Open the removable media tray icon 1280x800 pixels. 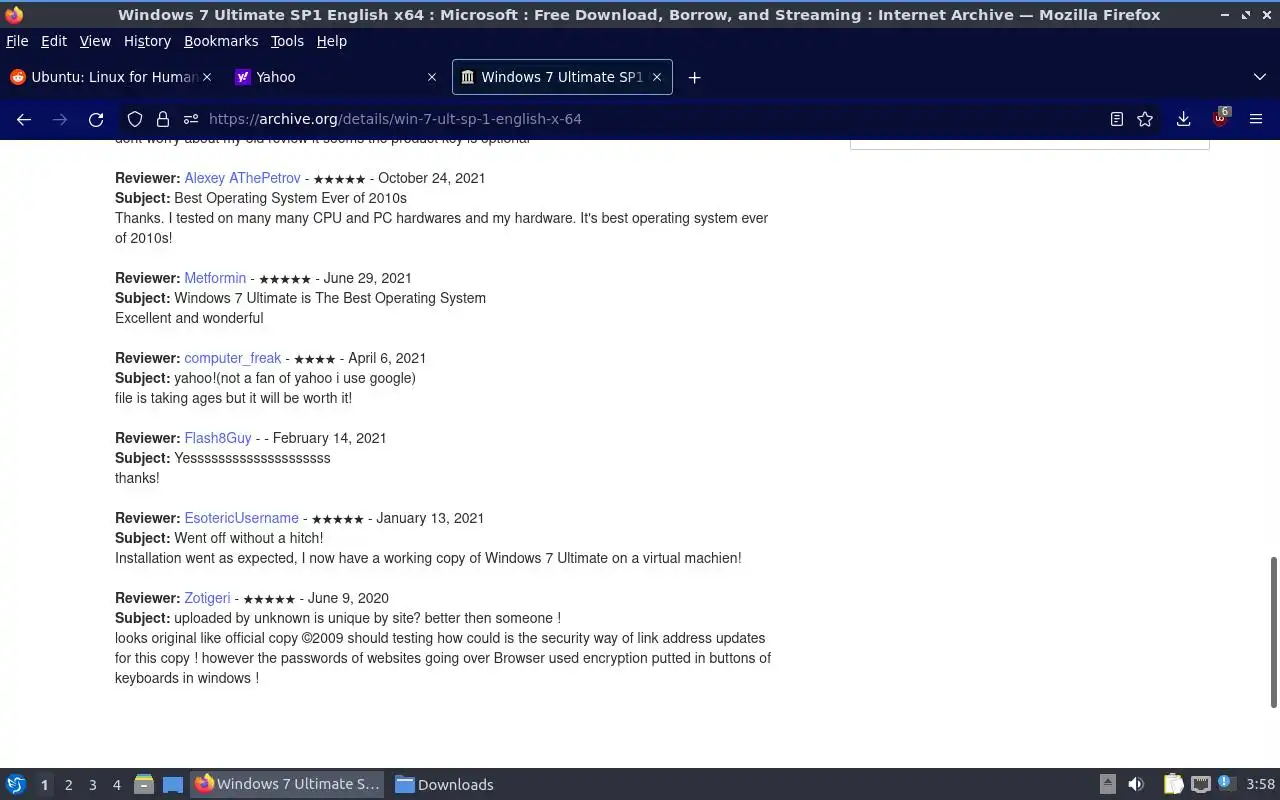(x=1107, y=785)
